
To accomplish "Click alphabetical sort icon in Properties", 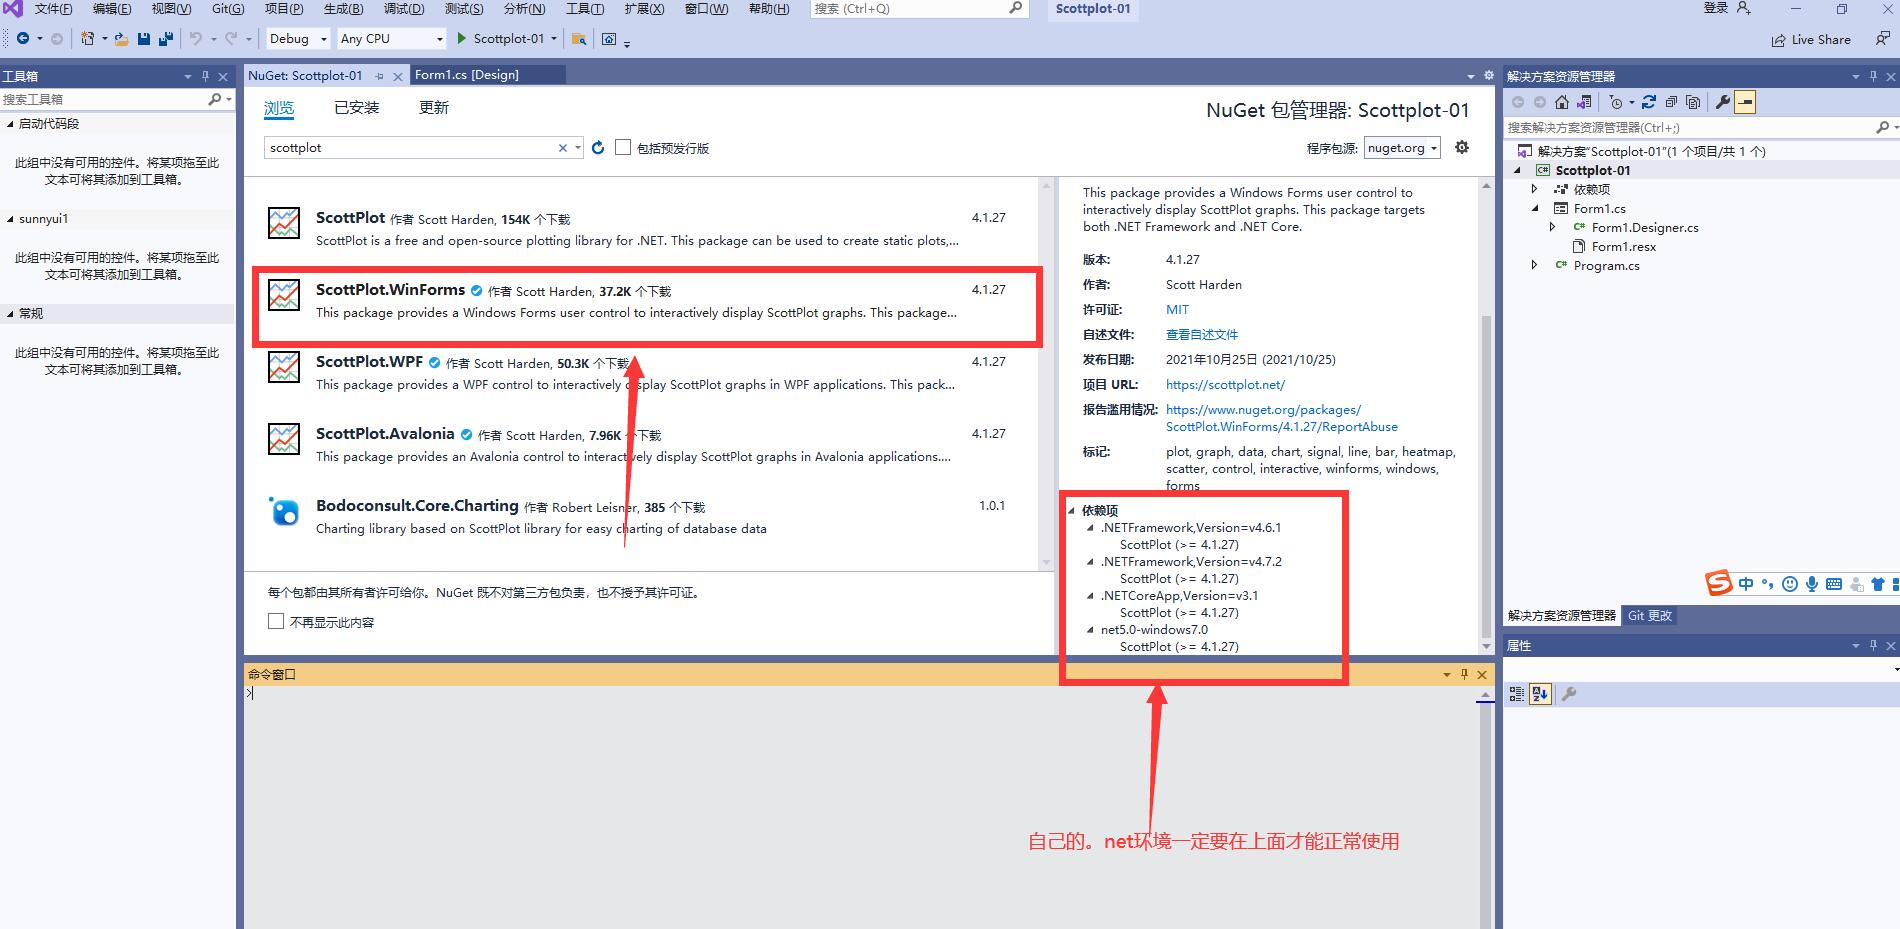I will (x=1540, y=694).
